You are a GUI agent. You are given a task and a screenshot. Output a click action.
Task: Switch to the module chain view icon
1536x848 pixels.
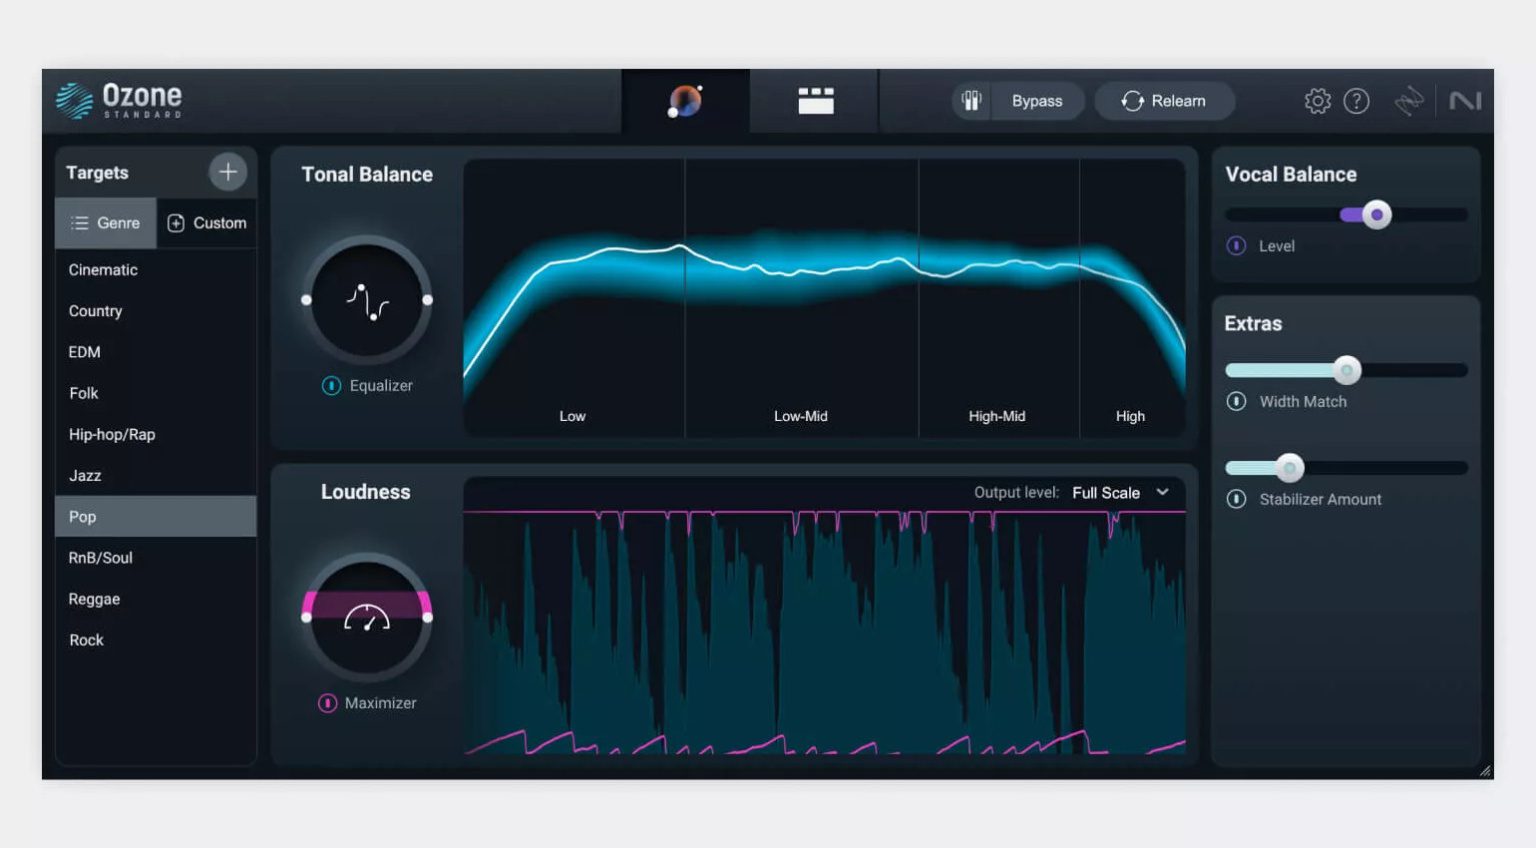tap(815, 101)
